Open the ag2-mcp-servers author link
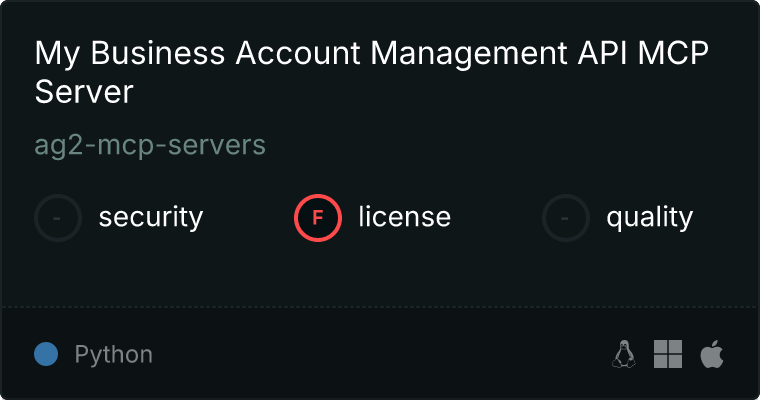Screen dimensions: 760x400 [x=150, y=145]
